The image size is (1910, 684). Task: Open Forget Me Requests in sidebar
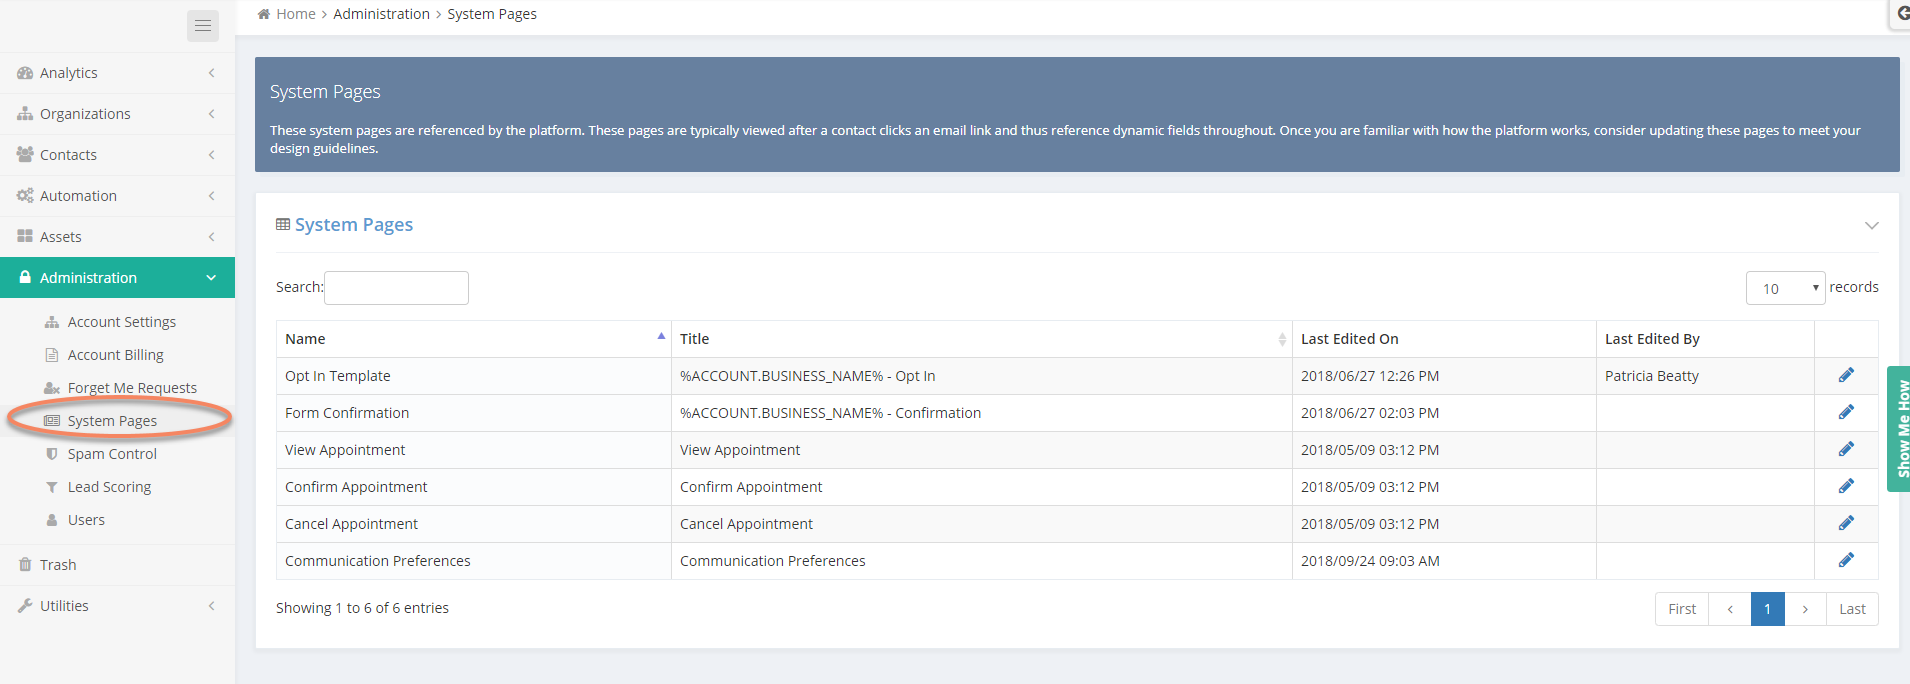[132, 388]
